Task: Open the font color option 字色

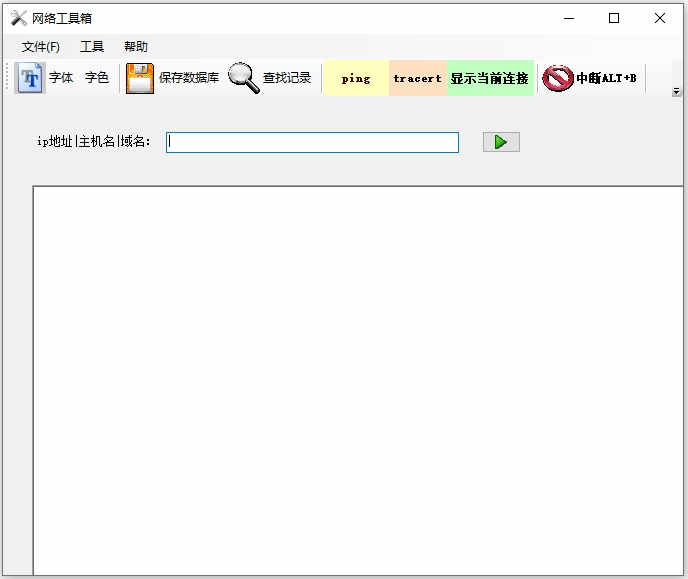Action: [x=97, y=78]
